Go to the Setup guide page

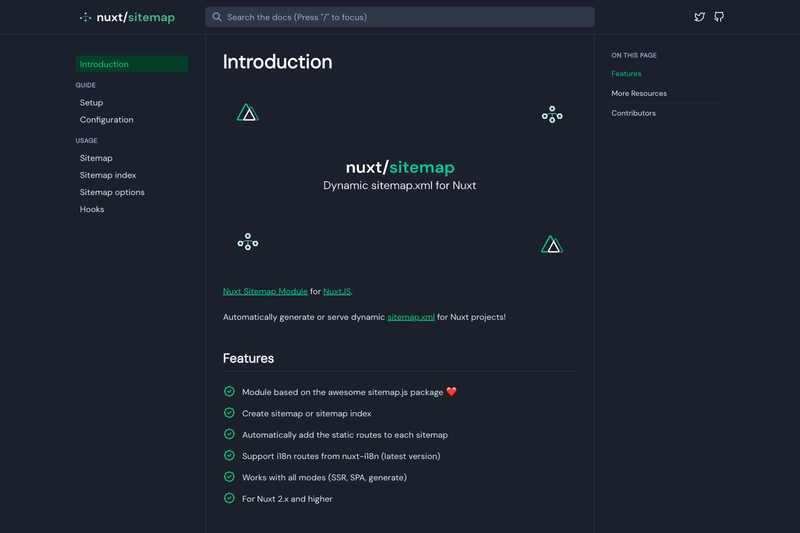[91, 103]
